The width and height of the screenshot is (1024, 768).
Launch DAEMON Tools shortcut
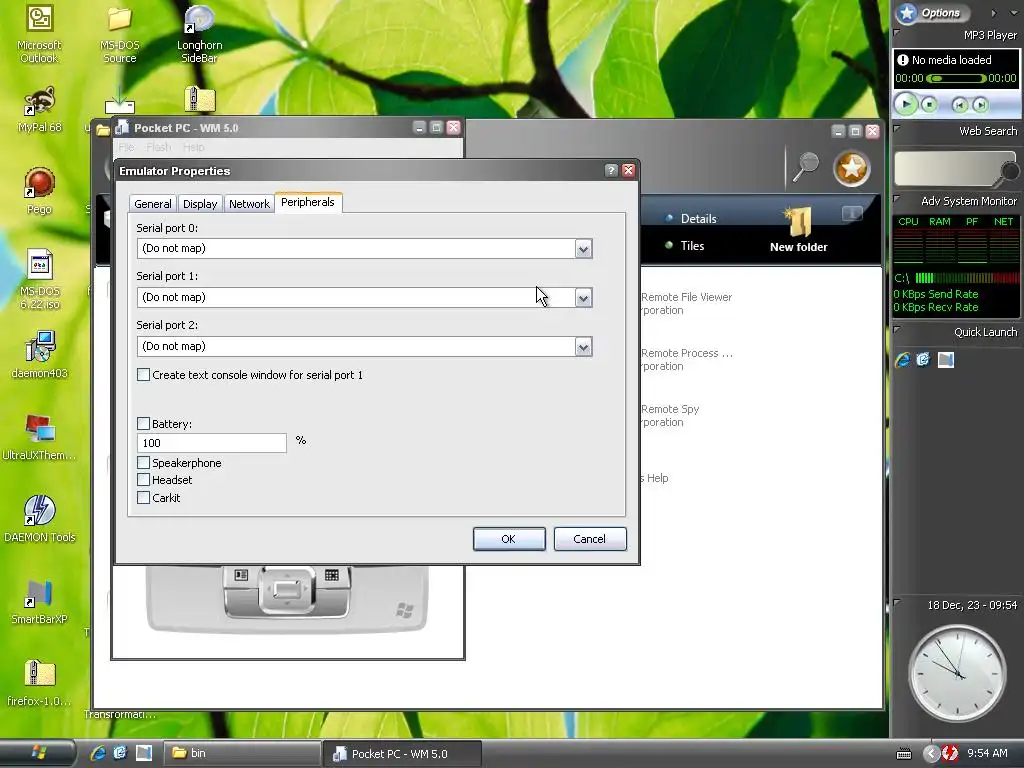pos(39,519)
